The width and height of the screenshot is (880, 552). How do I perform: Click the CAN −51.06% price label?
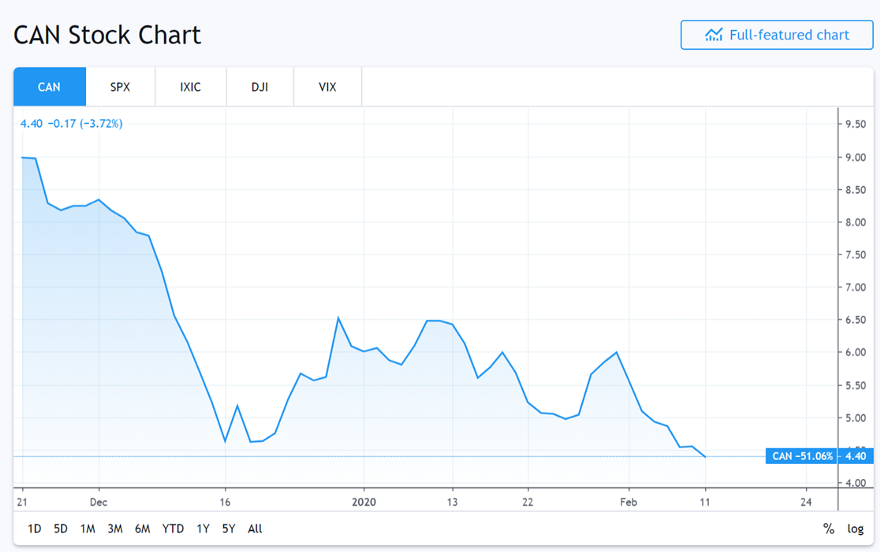(x=803, y=456)
